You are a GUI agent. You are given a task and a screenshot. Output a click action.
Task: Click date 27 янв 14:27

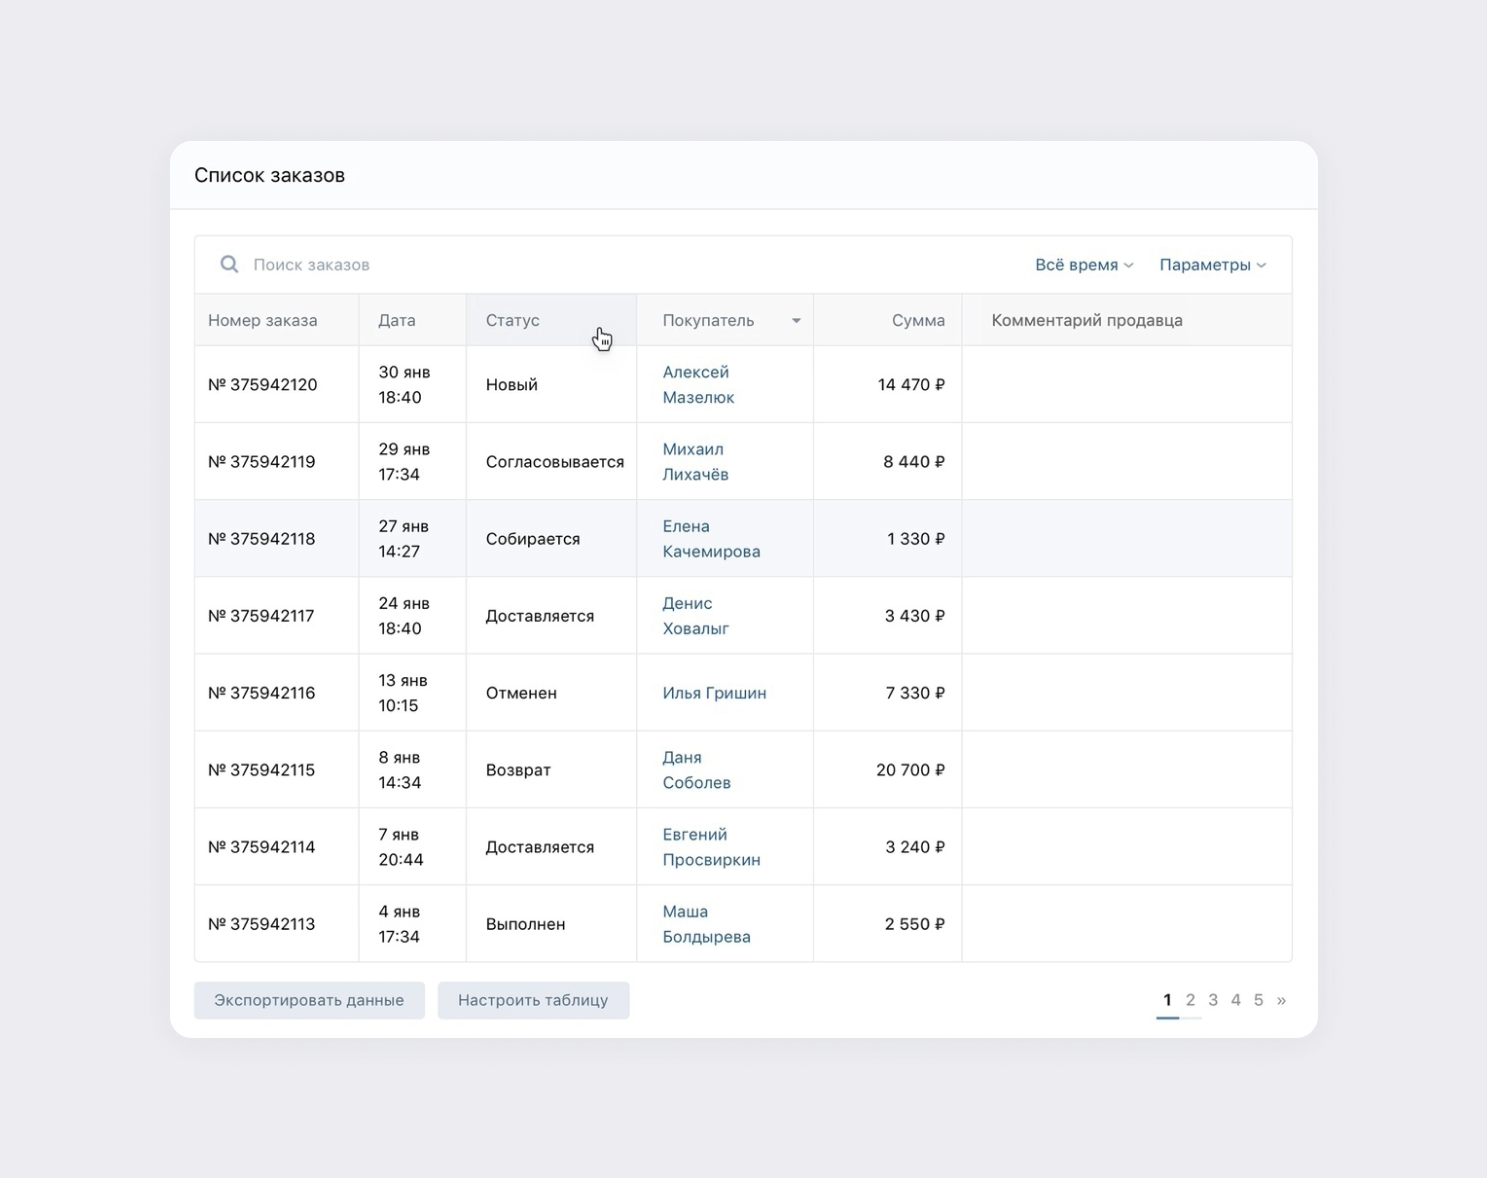point(403,538)
